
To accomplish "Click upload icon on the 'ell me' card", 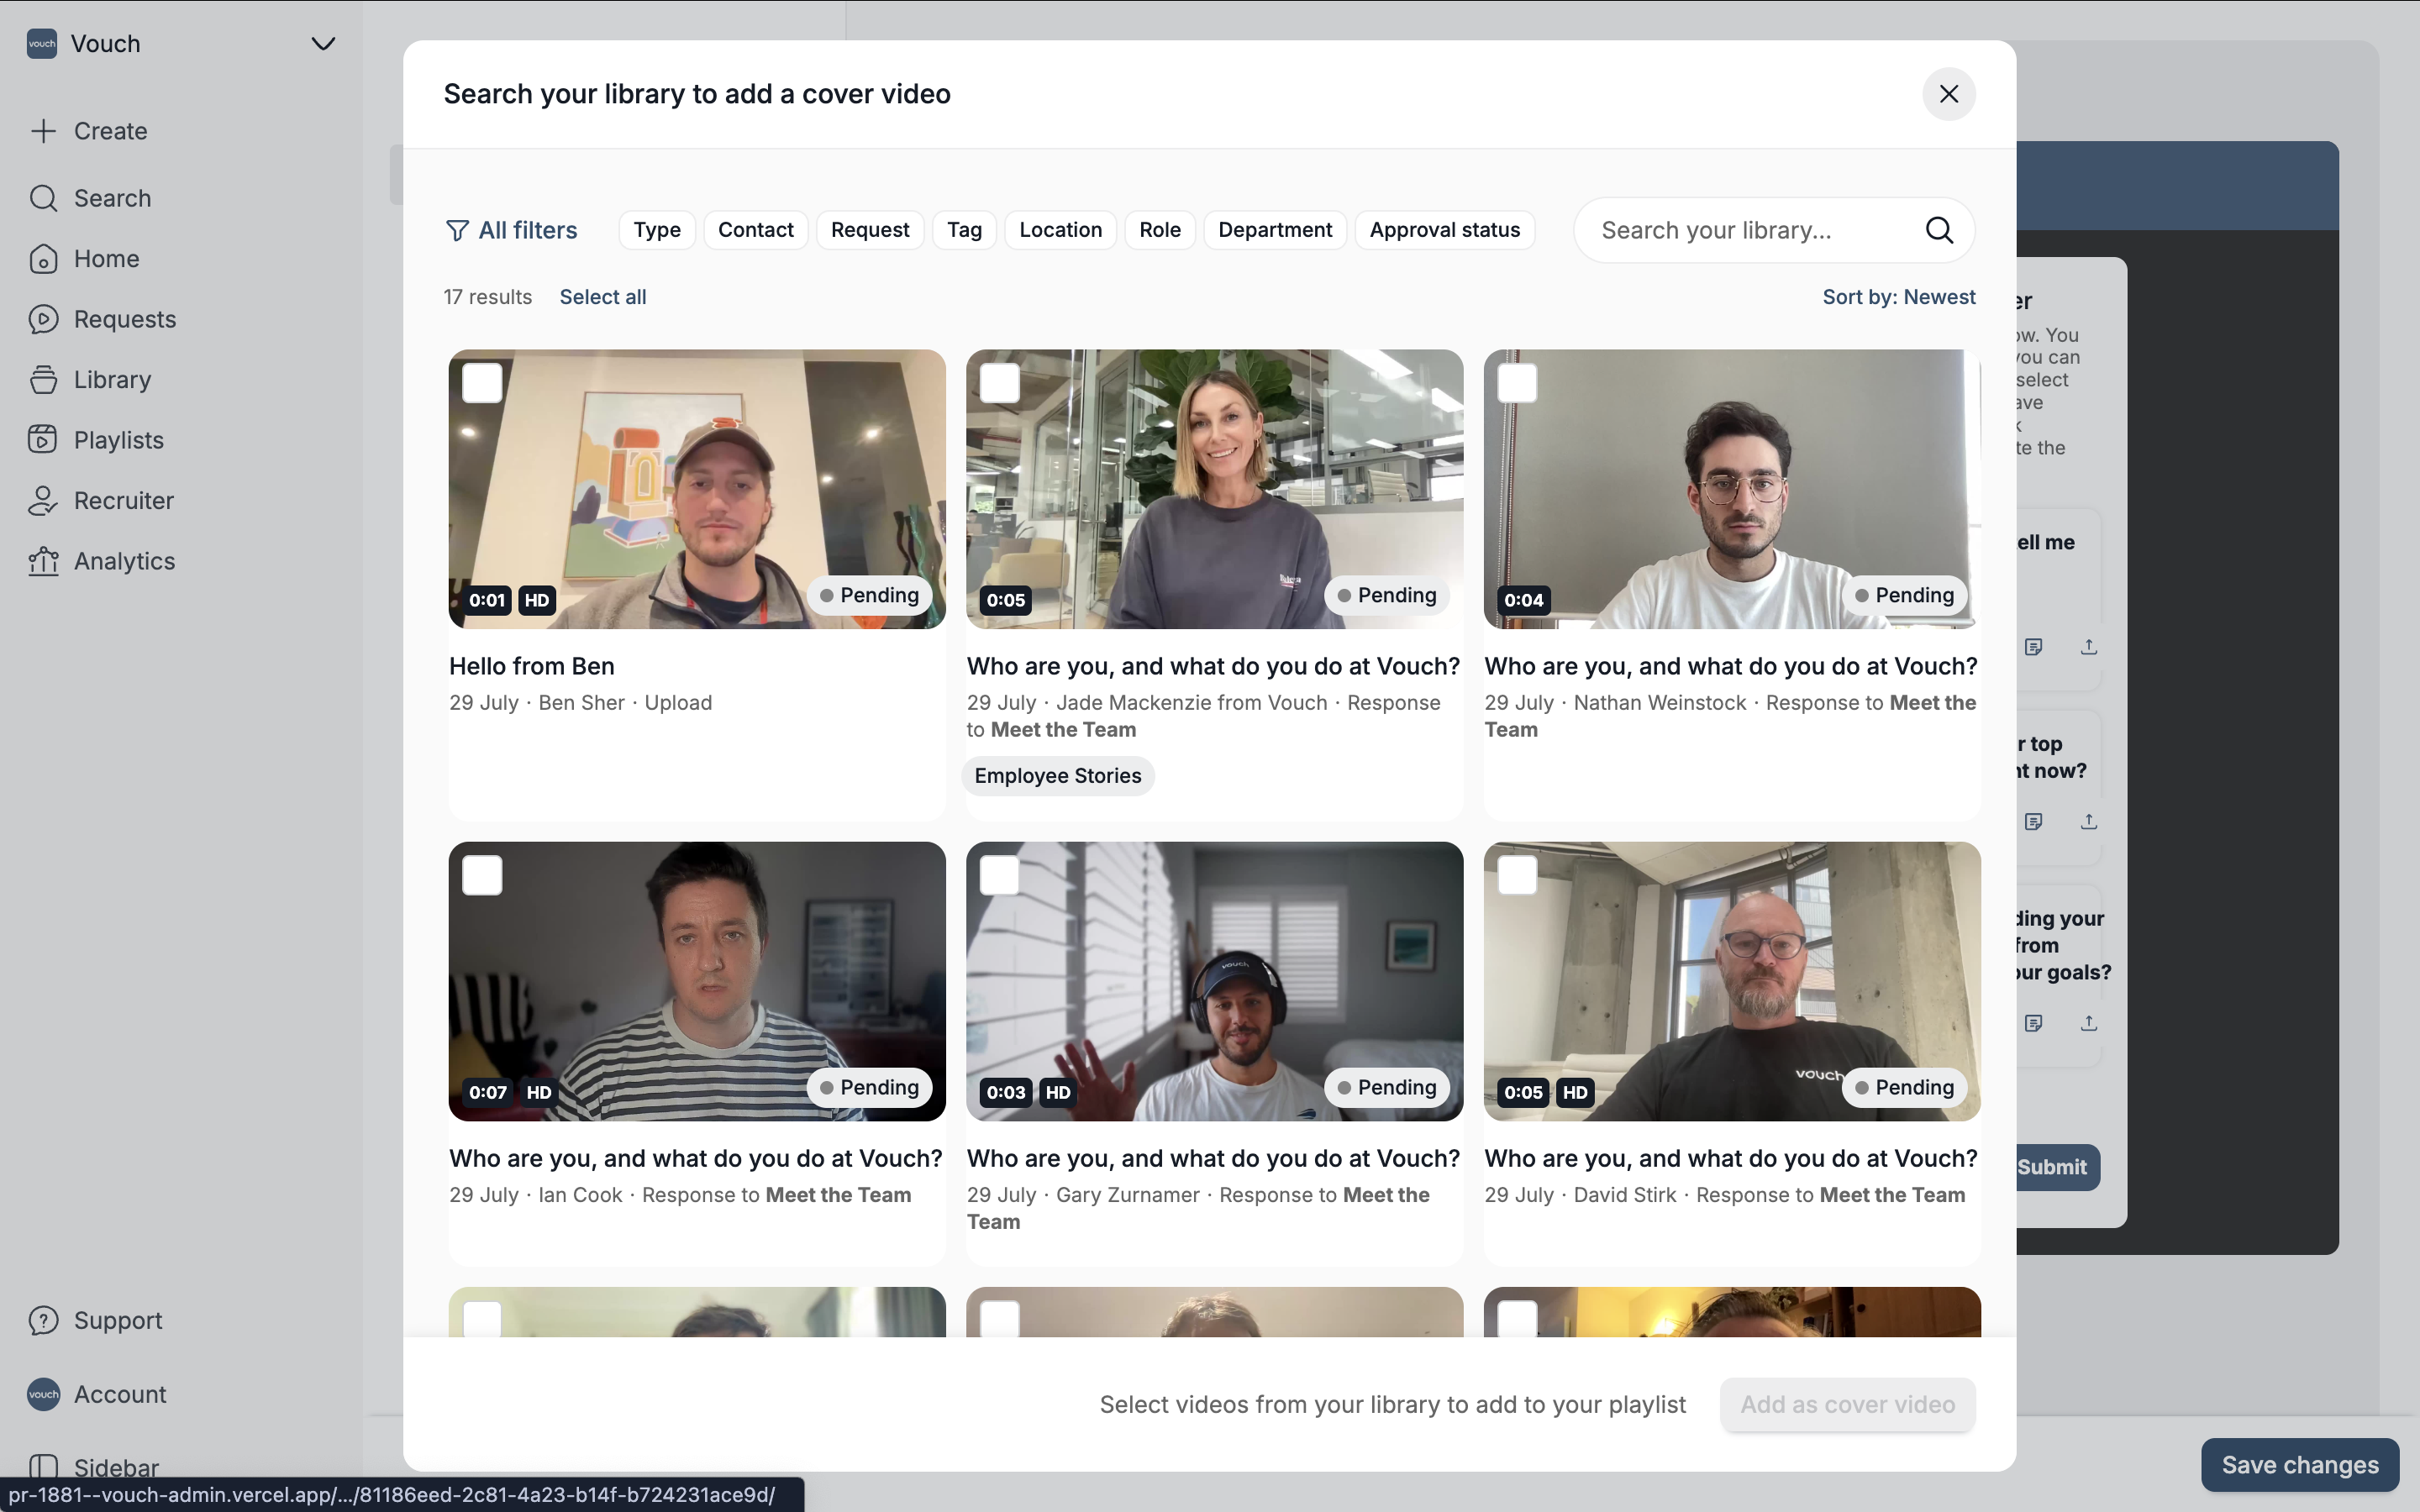I will click(2089, 647).
